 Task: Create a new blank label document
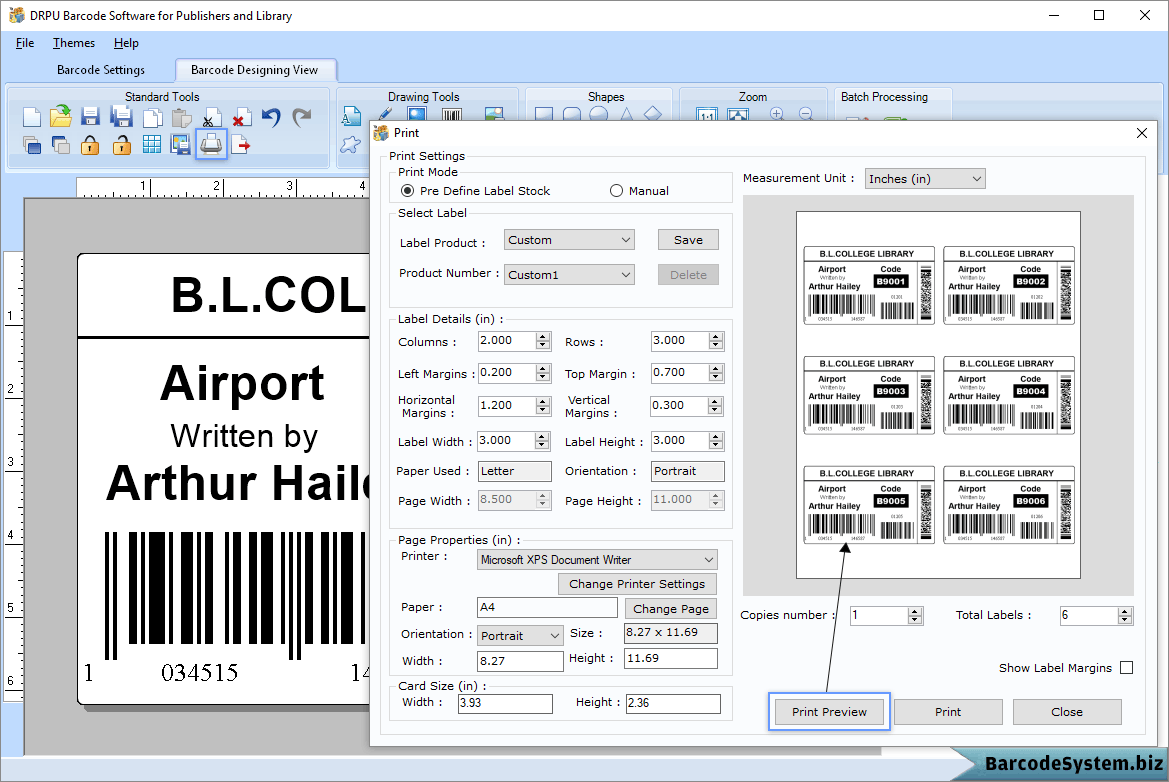[31, 117]
